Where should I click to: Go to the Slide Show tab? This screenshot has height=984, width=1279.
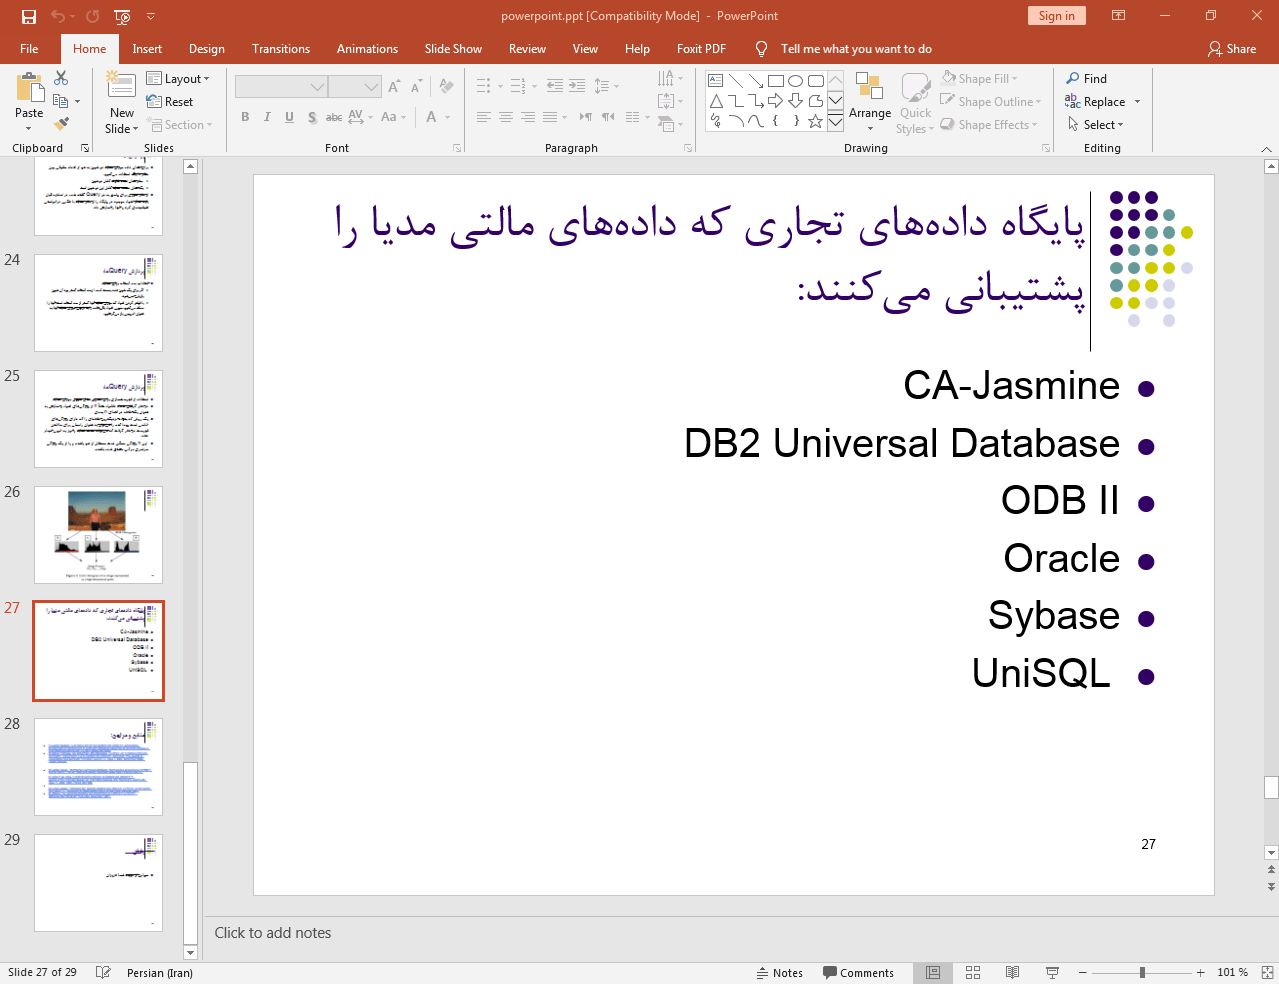click(x=453, y=48)
